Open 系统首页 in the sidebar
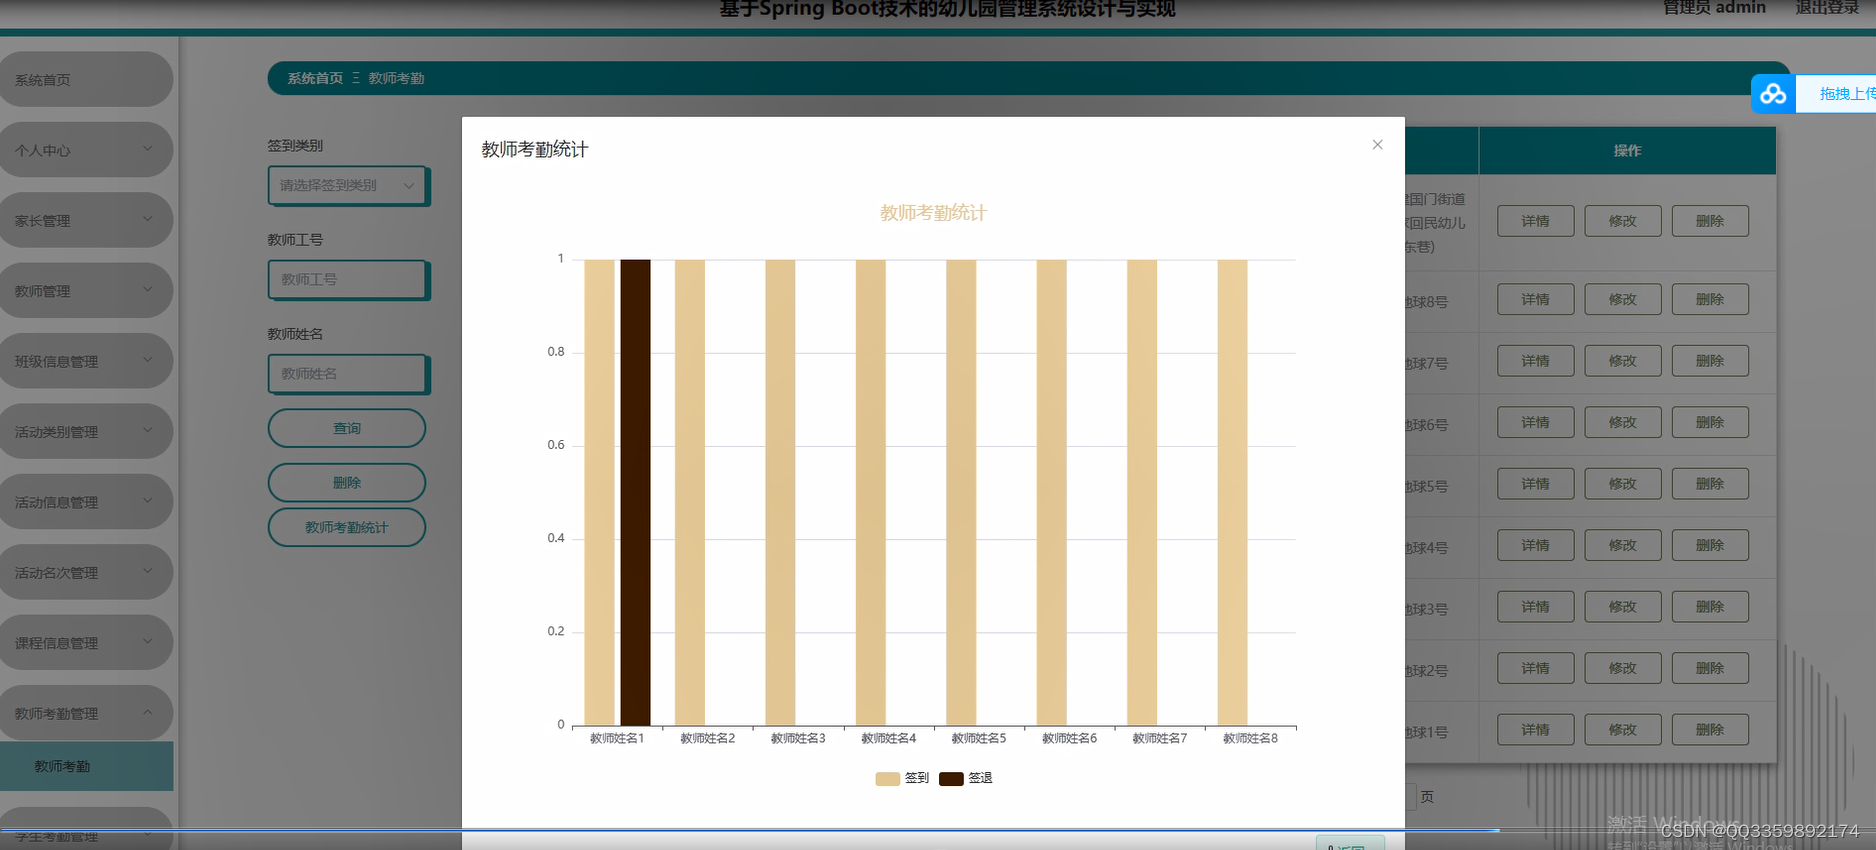 tap(86, 80)
